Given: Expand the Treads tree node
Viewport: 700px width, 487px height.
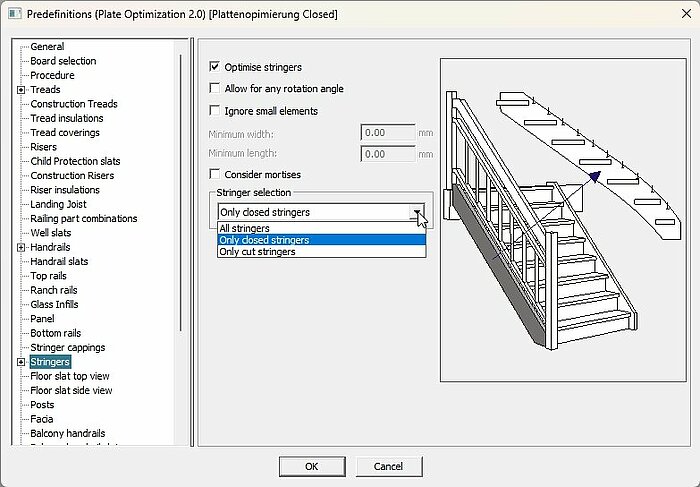Looking at the screenshot, I should point(21,90).
